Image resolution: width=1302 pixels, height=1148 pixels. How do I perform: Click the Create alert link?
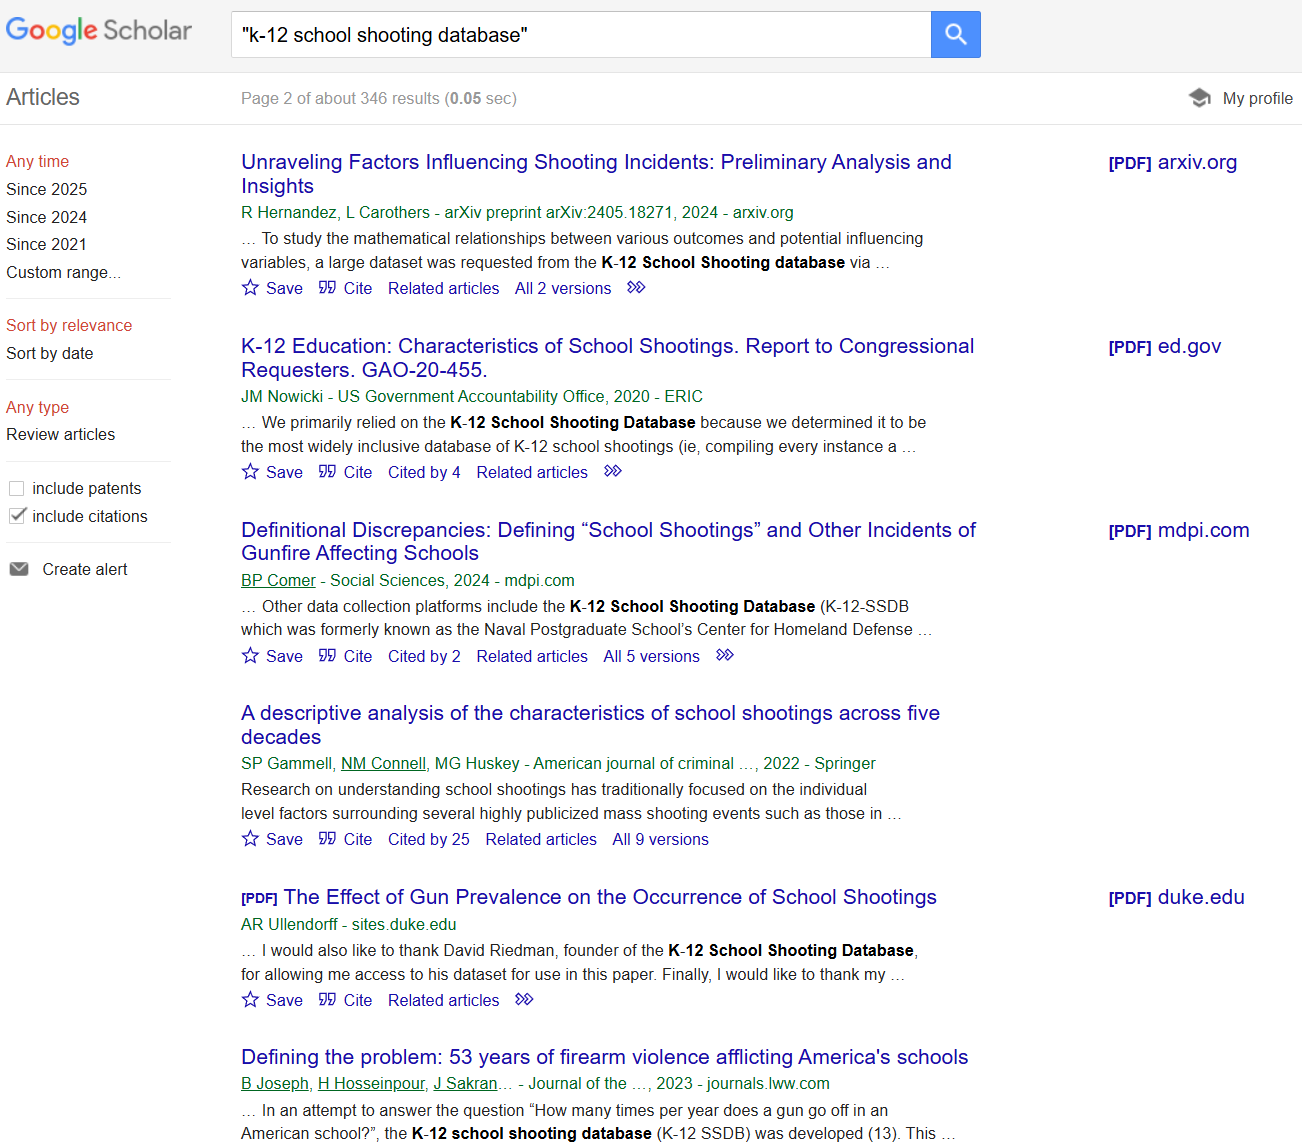tap(85, 569)
